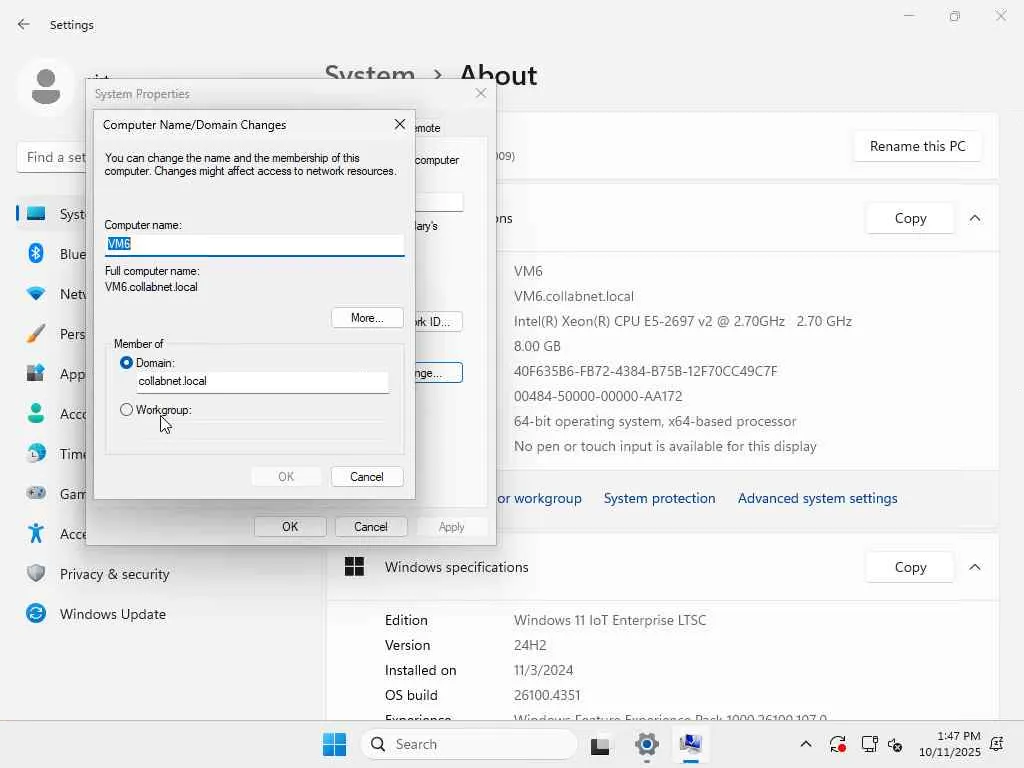The image size is (1024, 768).
Task: Click the Windows logo next to Windows specifications
Action: tap(354, 567)
